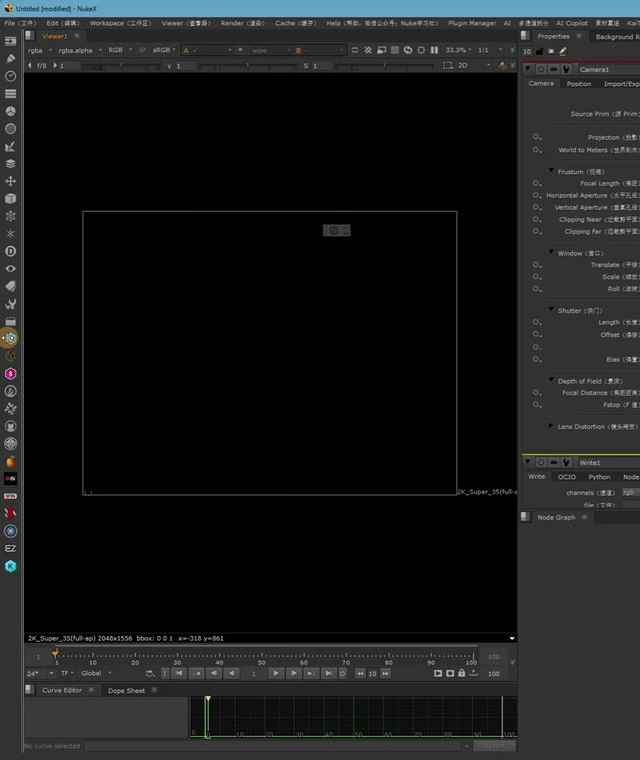Open the Render menu

tap(242, 23)
